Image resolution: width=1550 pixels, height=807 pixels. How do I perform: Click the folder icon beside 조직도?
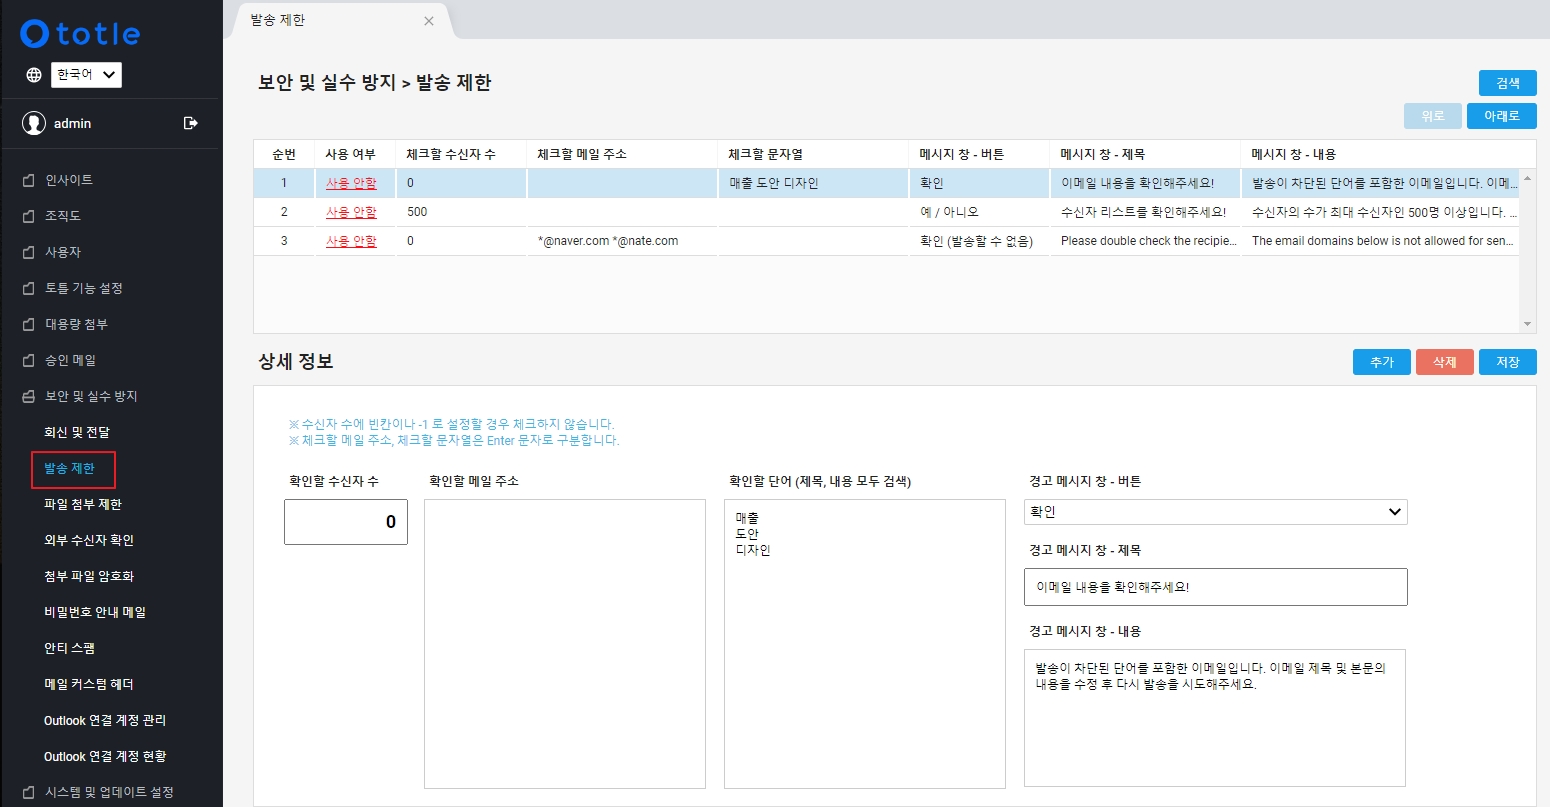coord(29,216)
